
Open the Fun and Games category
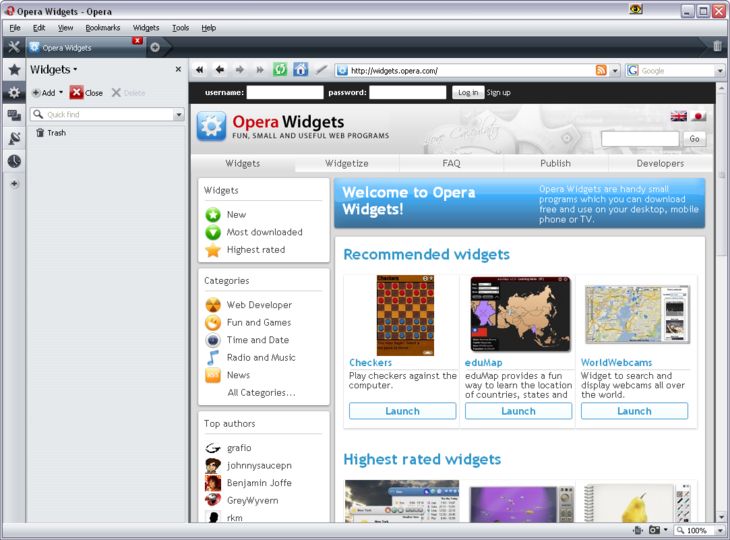(259, 323)
